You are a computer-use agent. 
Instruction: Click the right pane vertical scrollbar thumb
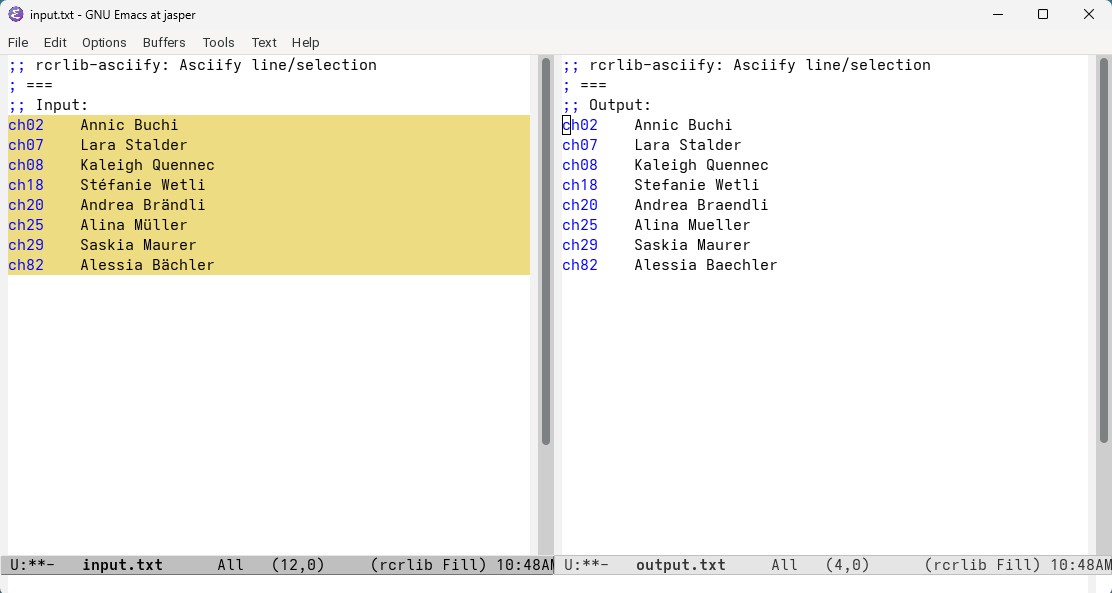[1103, 252]
